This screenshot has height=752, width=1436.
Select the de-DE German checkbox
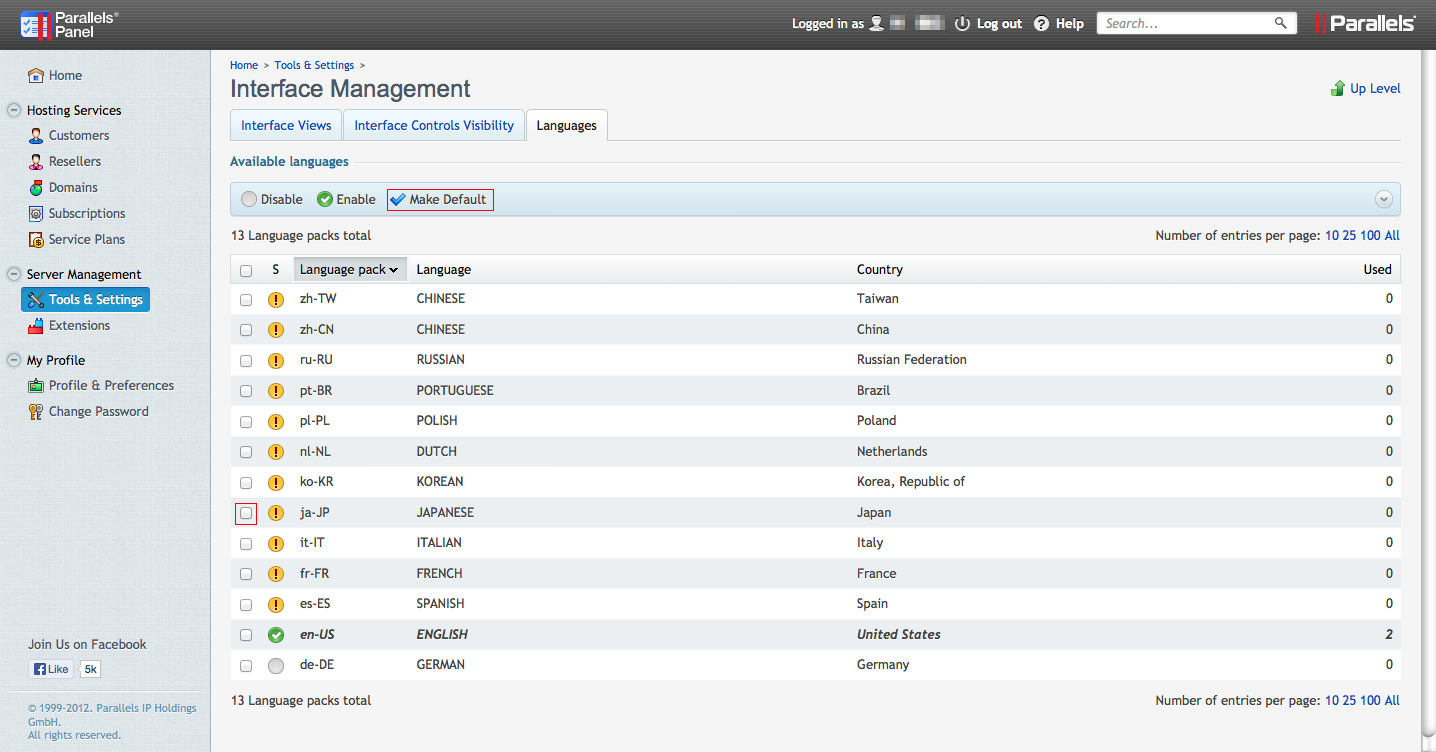(x=246, y=665)
